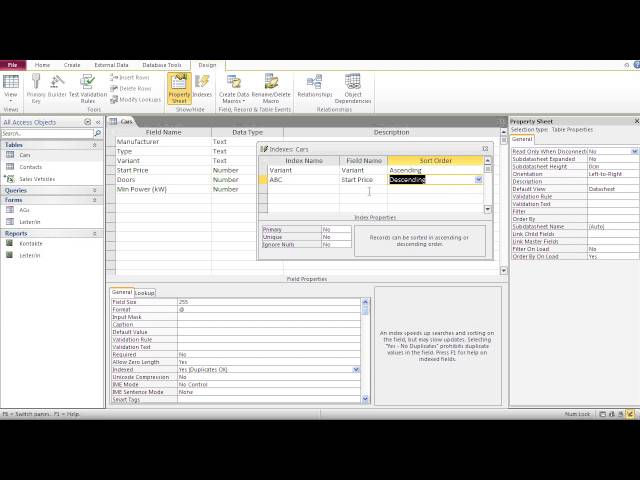This screenshot has height=480, width=640.
Task: Toggle the Property Sheet button
Action: 179,89
